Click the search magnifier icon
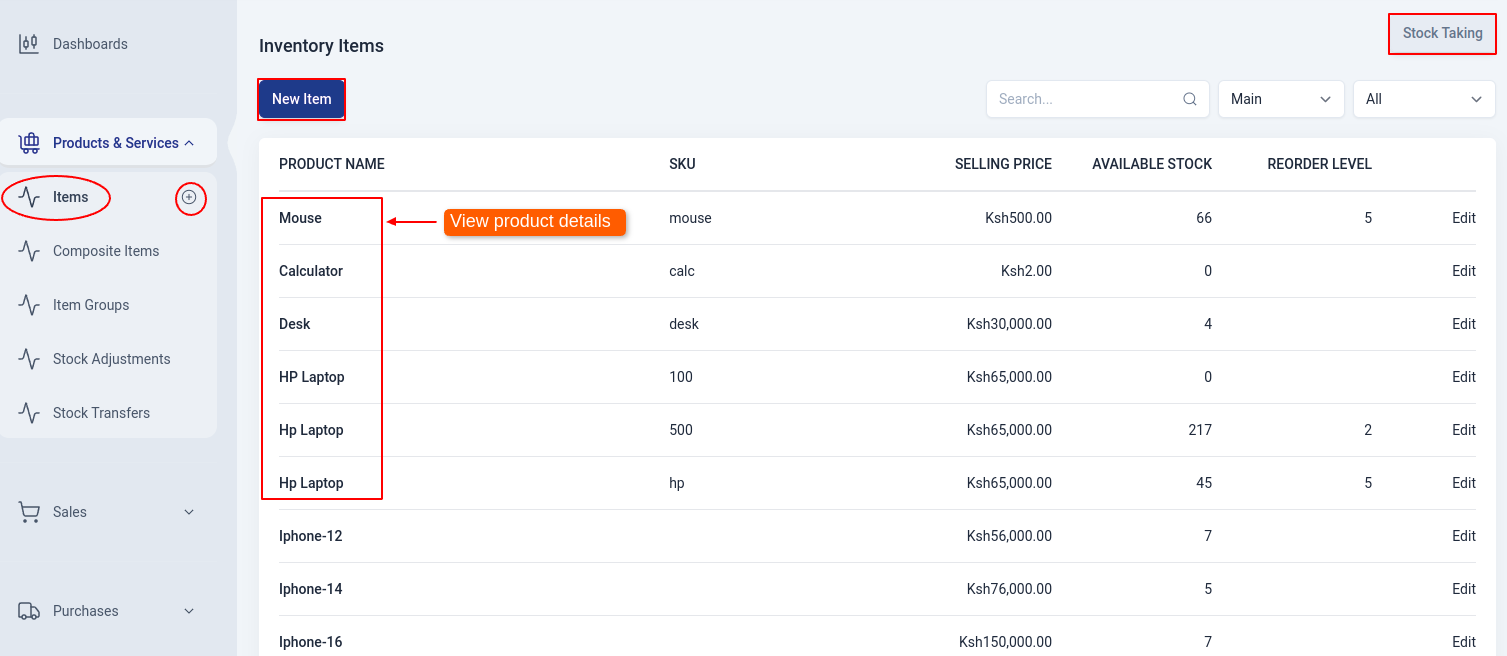 point(1190,99)
